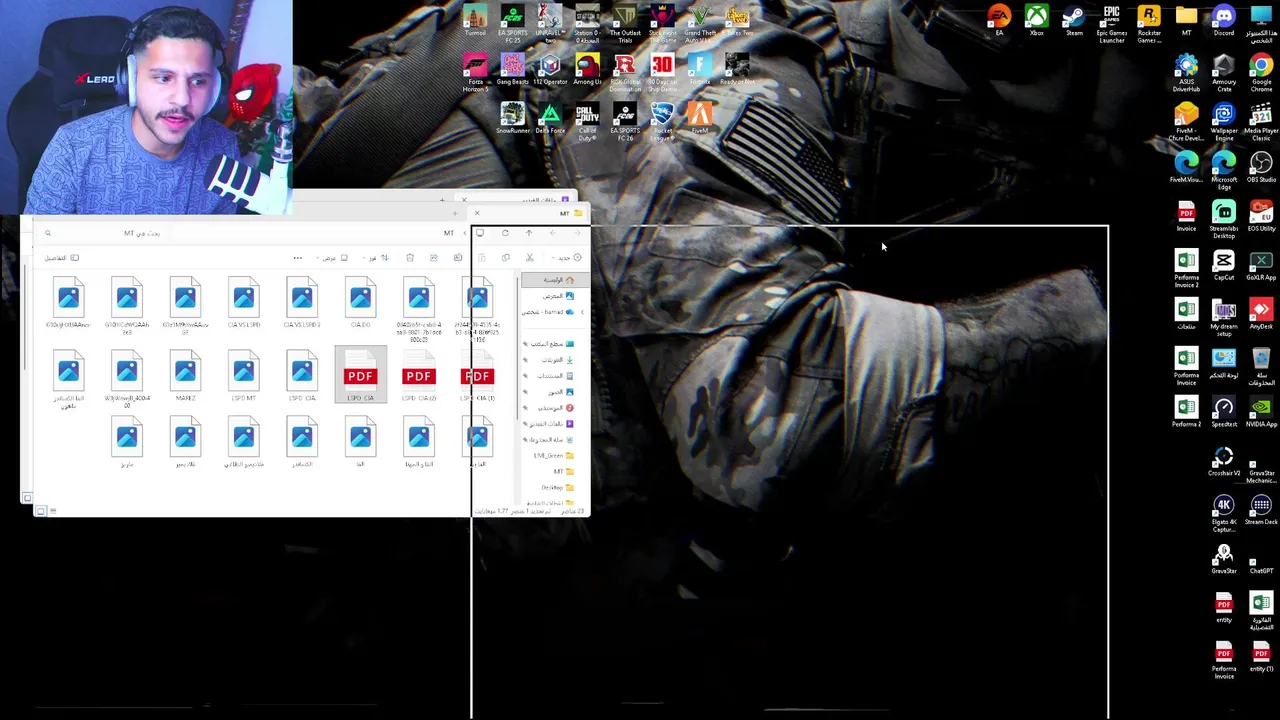Select the Home item in navigation pane
Image resolution: width=1280 pixels, height=720 pixels.
[554, 280]
